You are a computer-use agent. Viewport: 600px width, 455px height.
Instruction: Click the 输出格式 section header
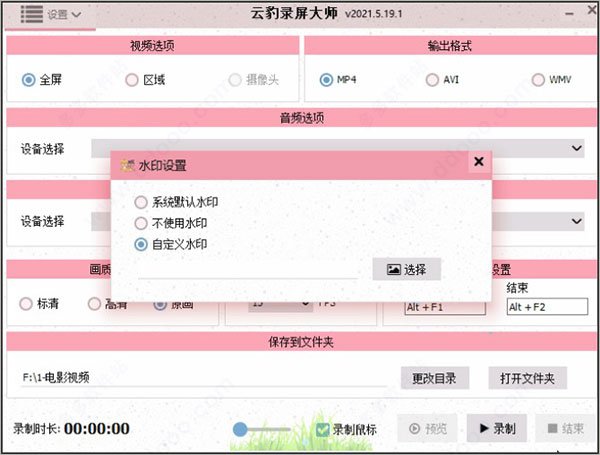coord(450,46)
